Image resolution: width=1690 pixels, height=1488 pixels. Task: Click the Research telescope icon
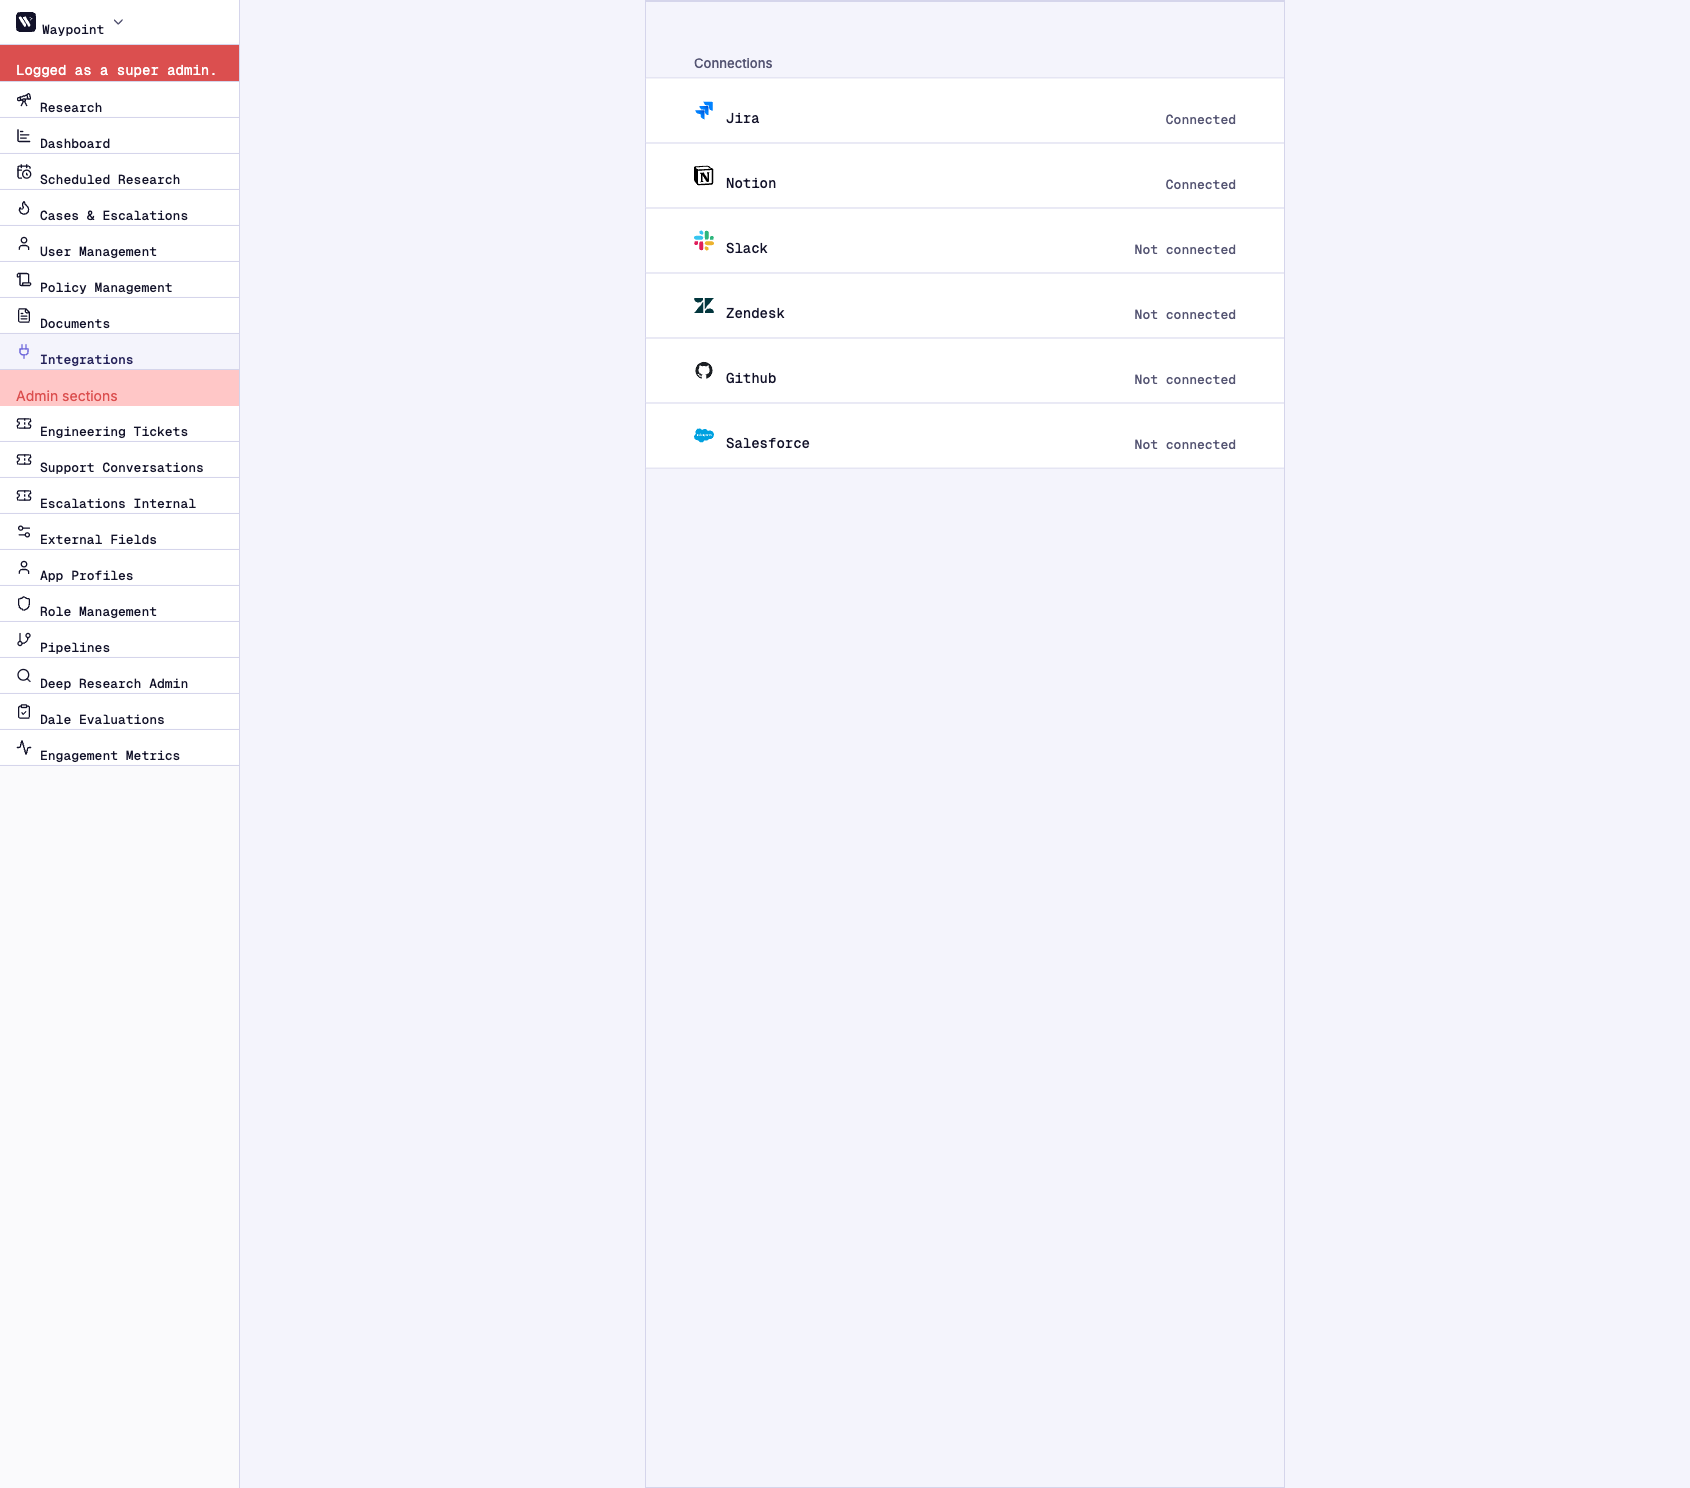(x=24, y=100)
